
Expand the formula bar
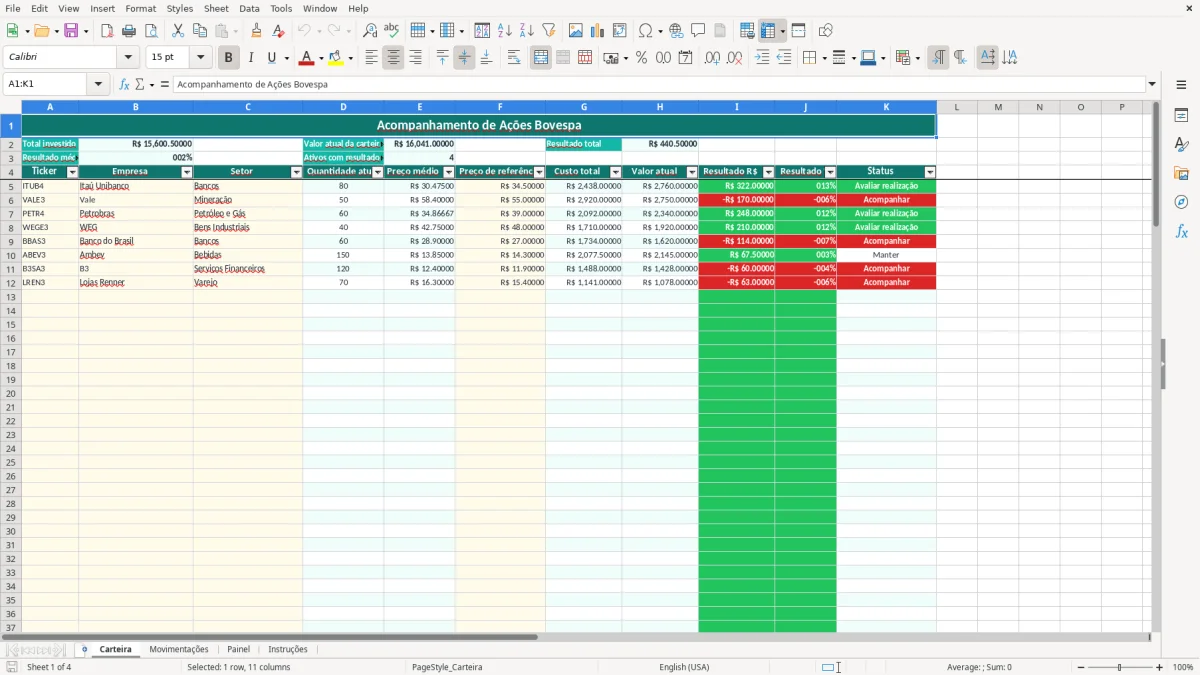[x=1152, y=84]
